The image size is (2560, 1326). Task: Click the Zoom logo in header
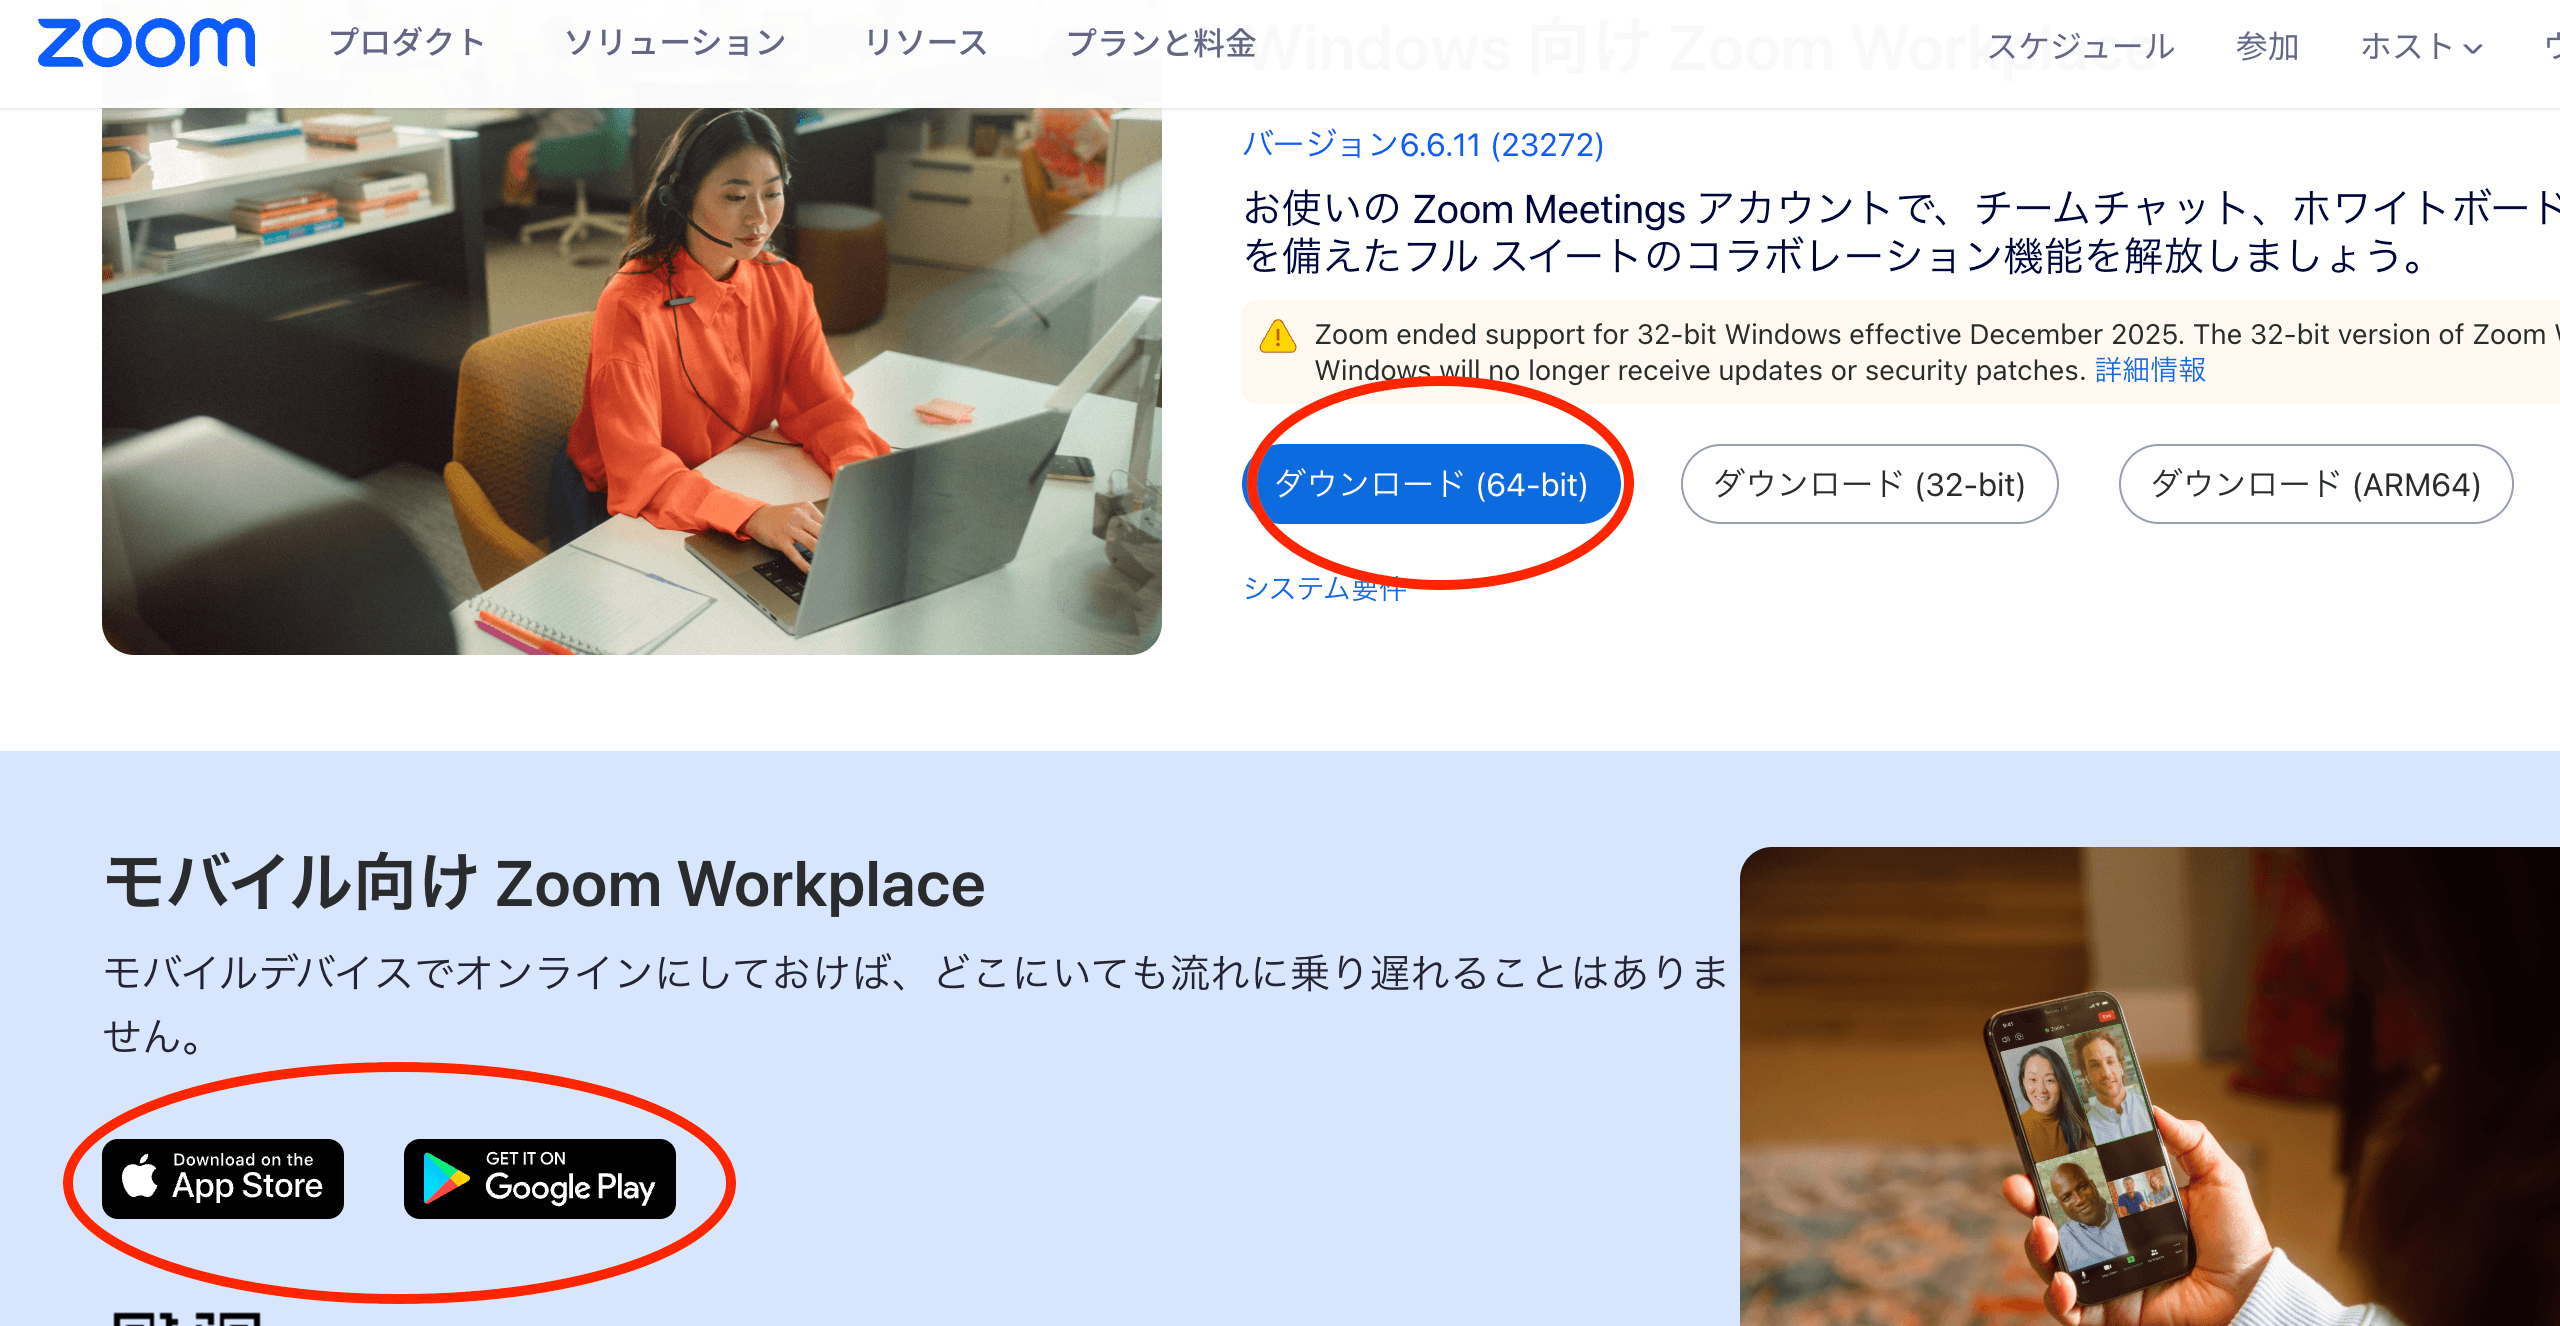[x=146, y=44]
